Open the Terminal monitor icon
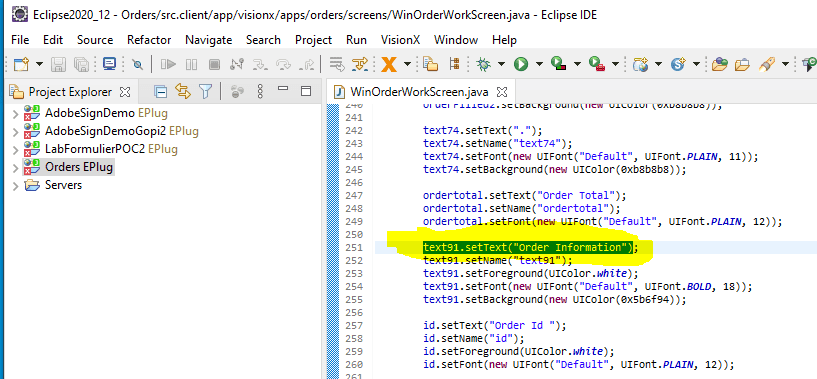The image size is (817, 379). pyautogui.click(x=109, y=64)
